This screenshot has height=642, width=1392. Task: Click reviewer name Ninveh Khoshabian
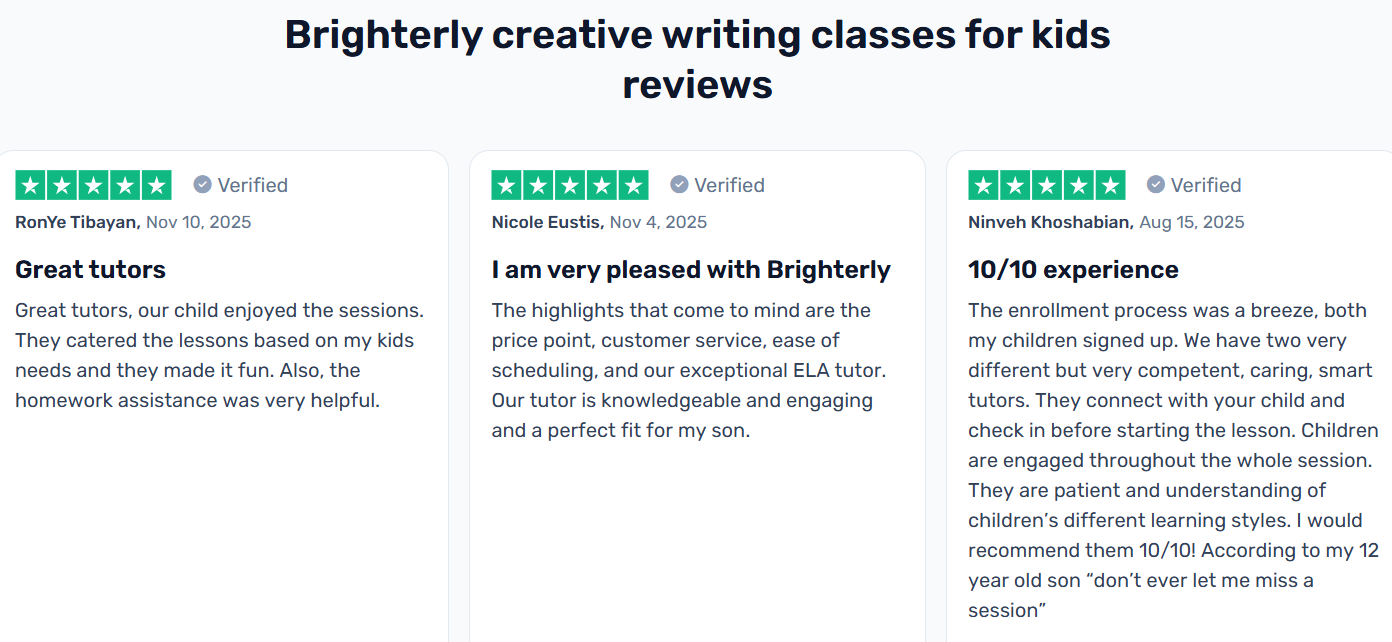point(1050,222)
